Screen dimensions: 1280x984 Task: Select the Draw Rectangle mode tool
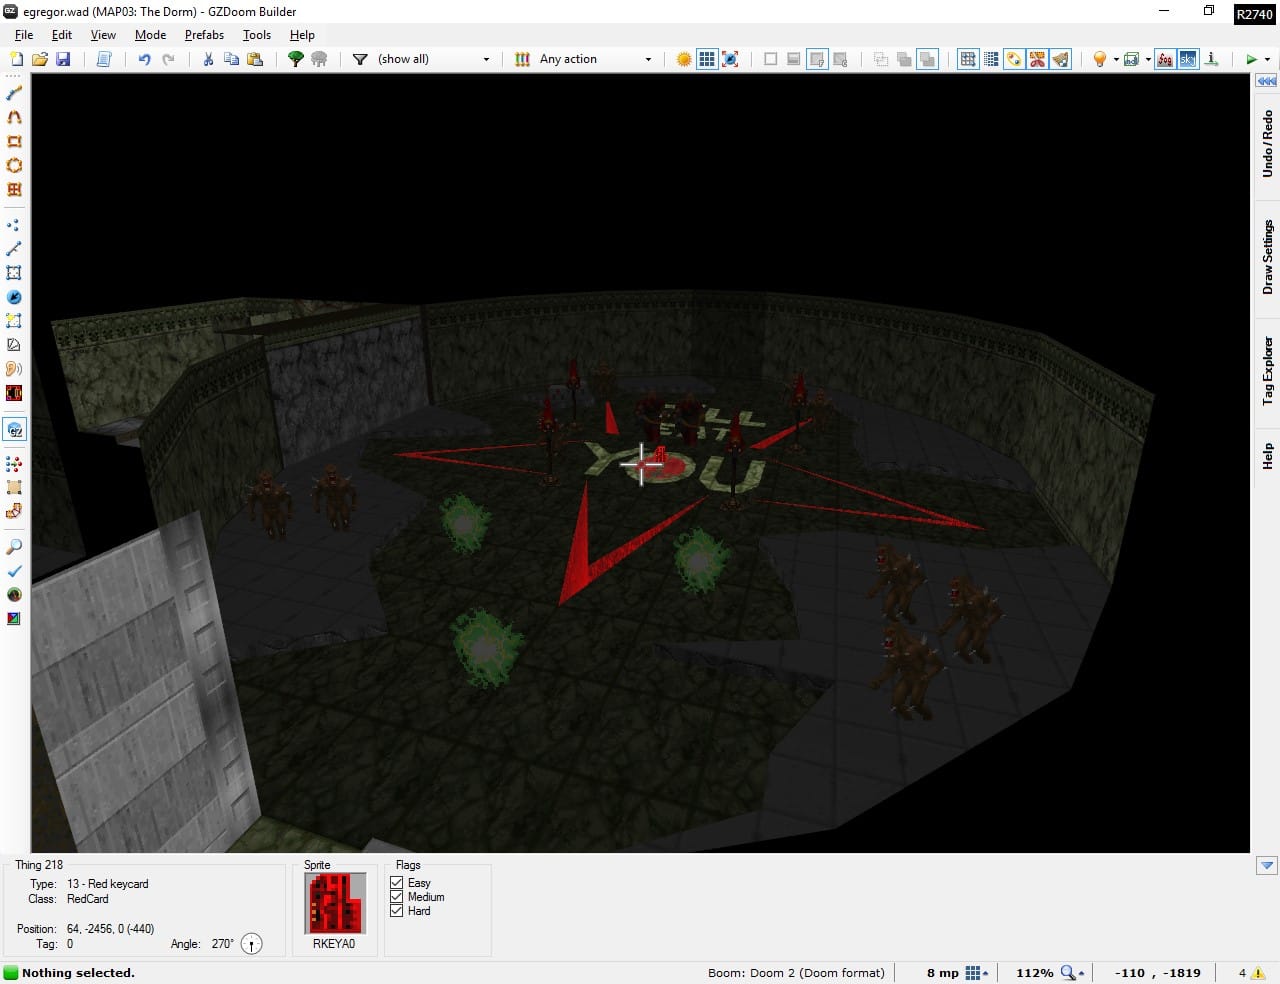tap(14, 141)
